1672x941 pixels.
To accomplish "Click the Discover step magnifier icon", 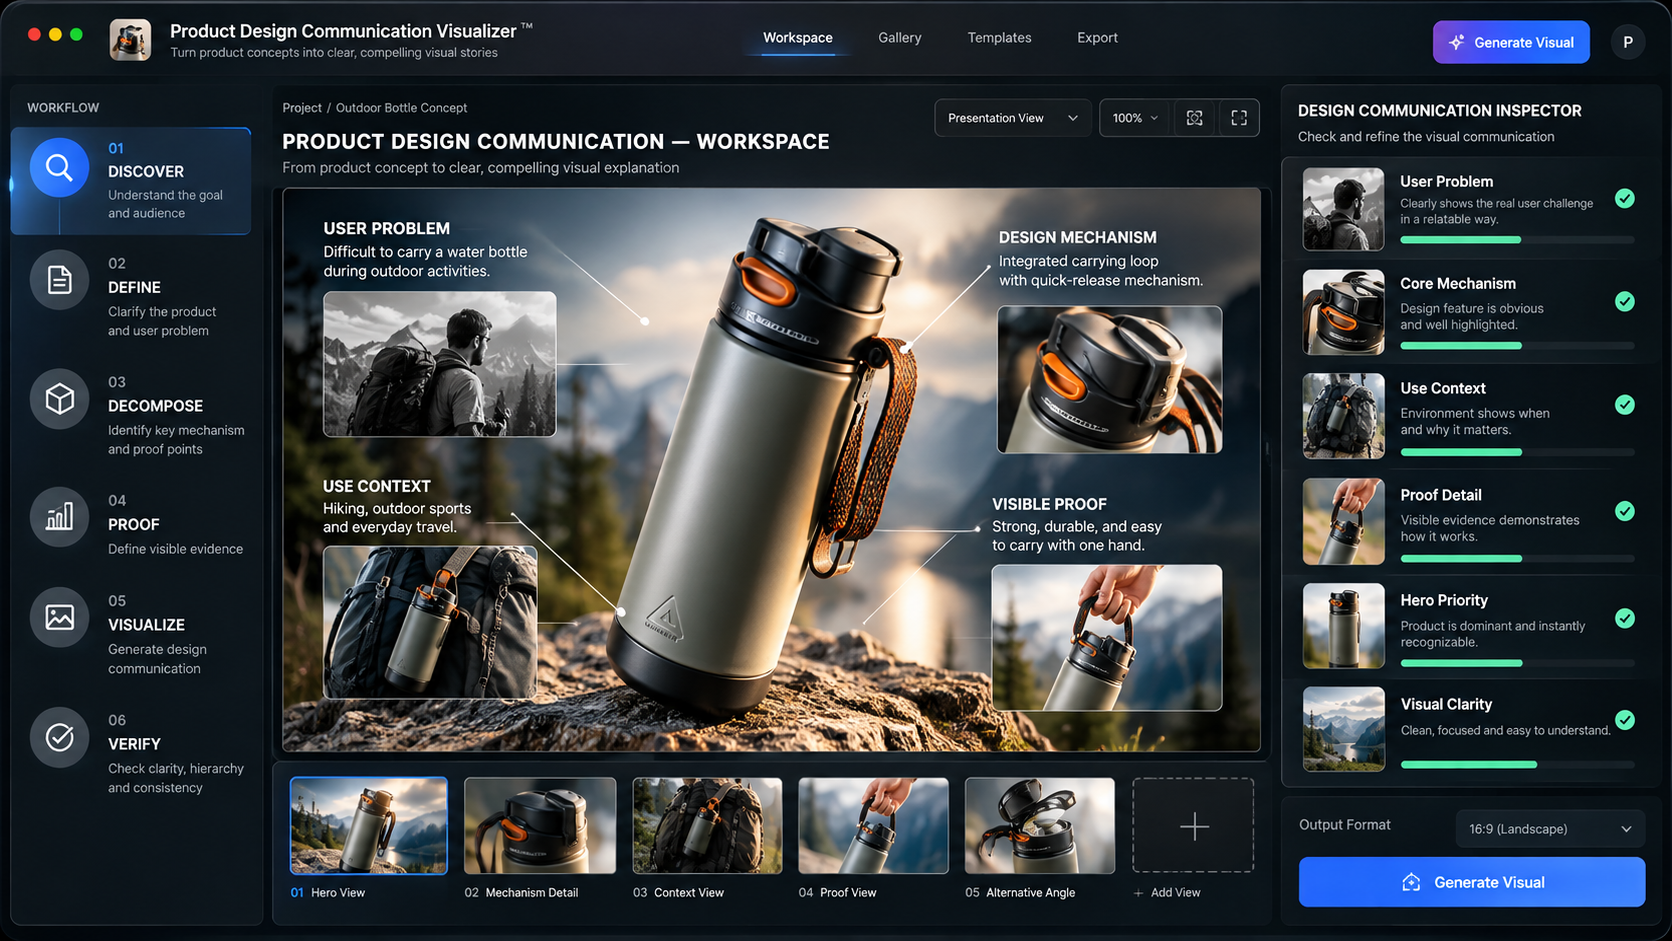I will pos(59,168).
